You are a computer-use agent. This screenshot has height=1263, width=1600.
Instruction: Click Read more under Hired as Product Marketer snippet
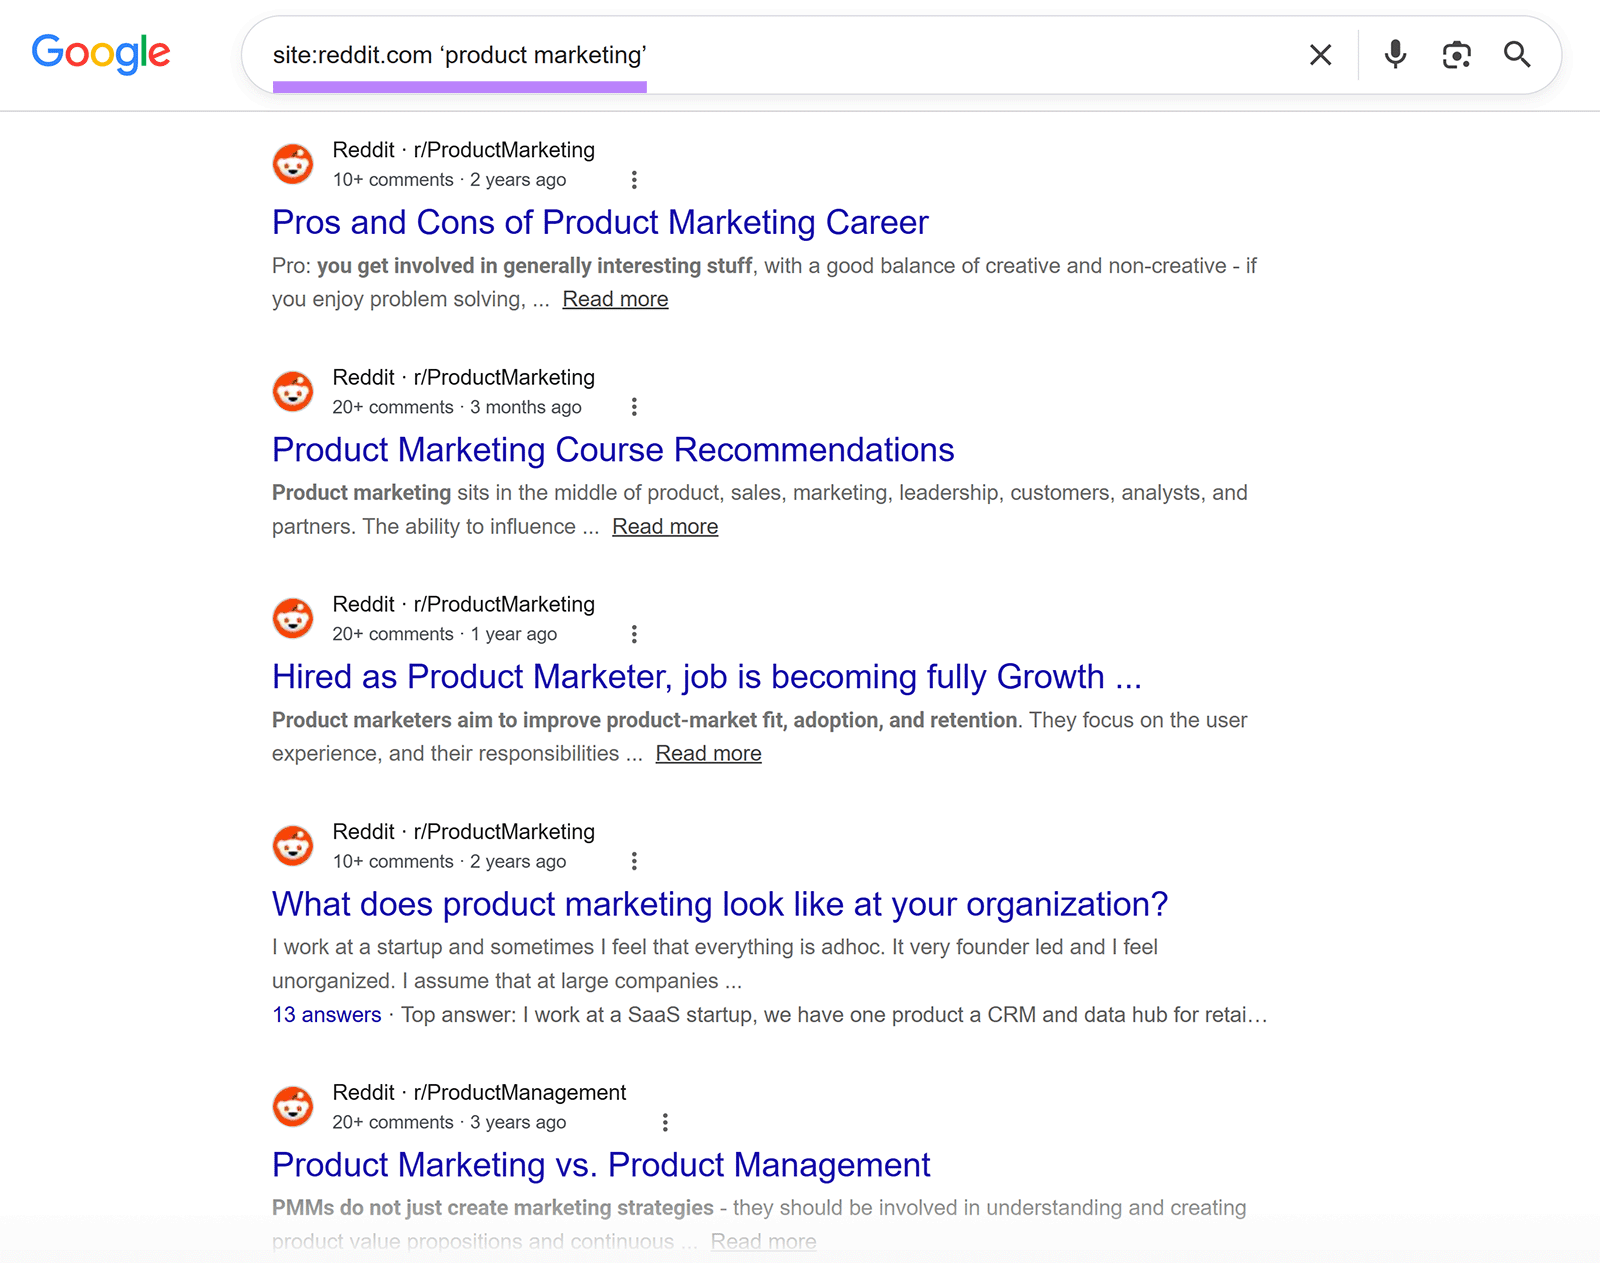pos(708,754)
